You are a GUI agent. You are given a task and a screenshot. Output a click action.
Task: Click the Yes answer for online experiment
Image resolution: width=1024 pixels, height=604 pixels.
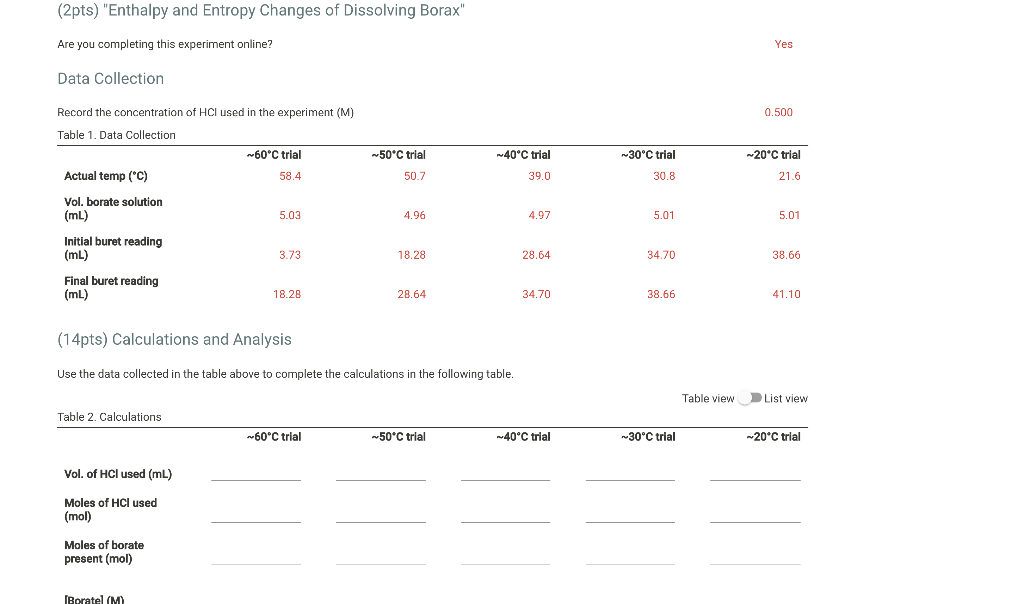(783, 44)
